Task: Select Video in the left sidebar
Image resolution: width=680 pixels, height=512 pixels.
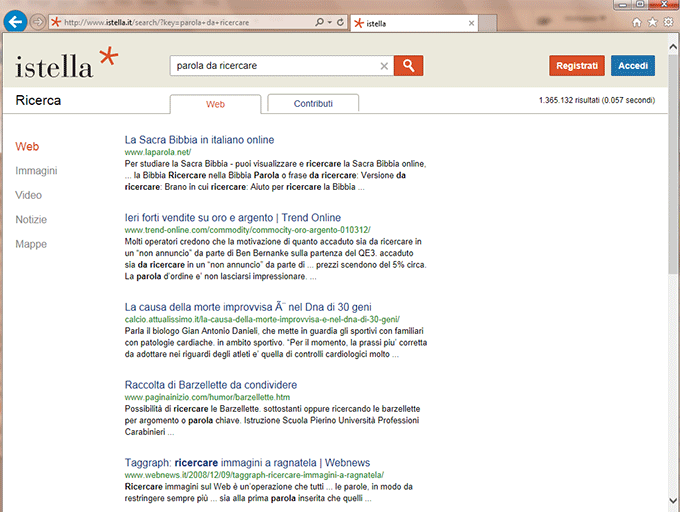Action: [x=29, y=195]
